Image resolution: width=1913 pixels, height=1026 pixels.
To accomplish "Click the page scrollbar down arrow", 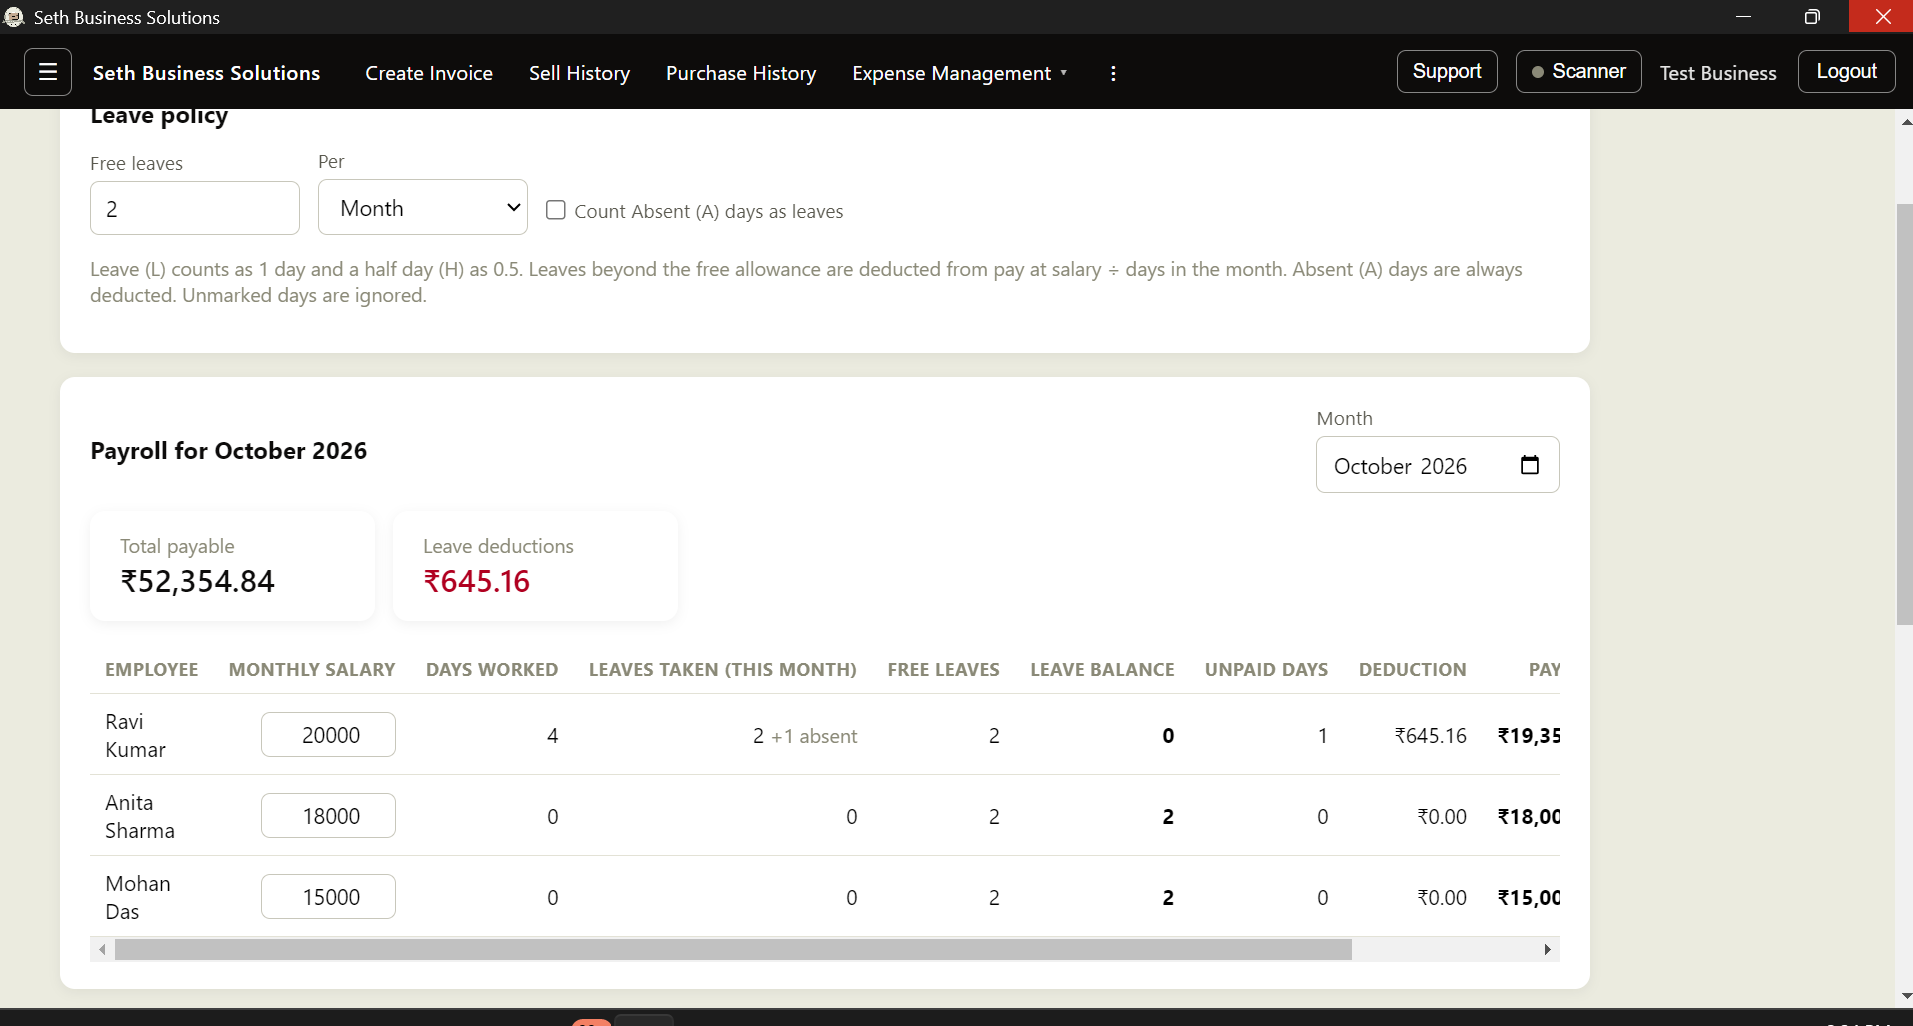I will [1905, 996].
